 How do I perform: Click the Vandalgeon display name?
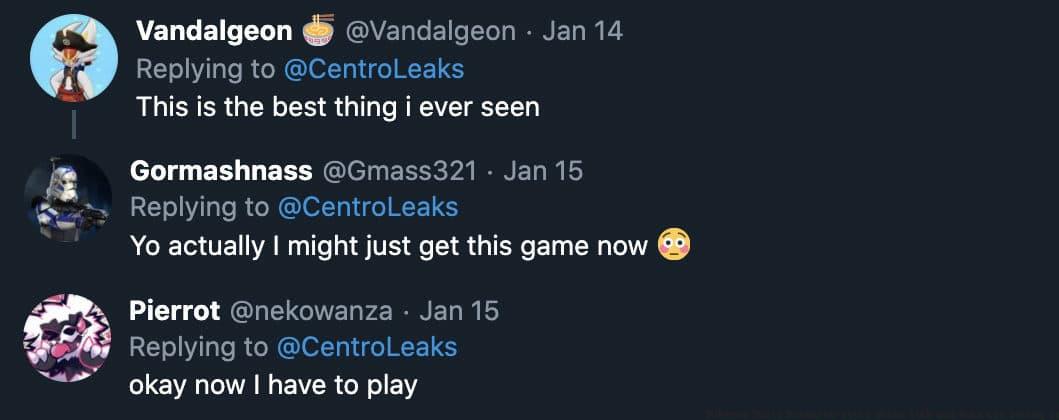(213, 31)
